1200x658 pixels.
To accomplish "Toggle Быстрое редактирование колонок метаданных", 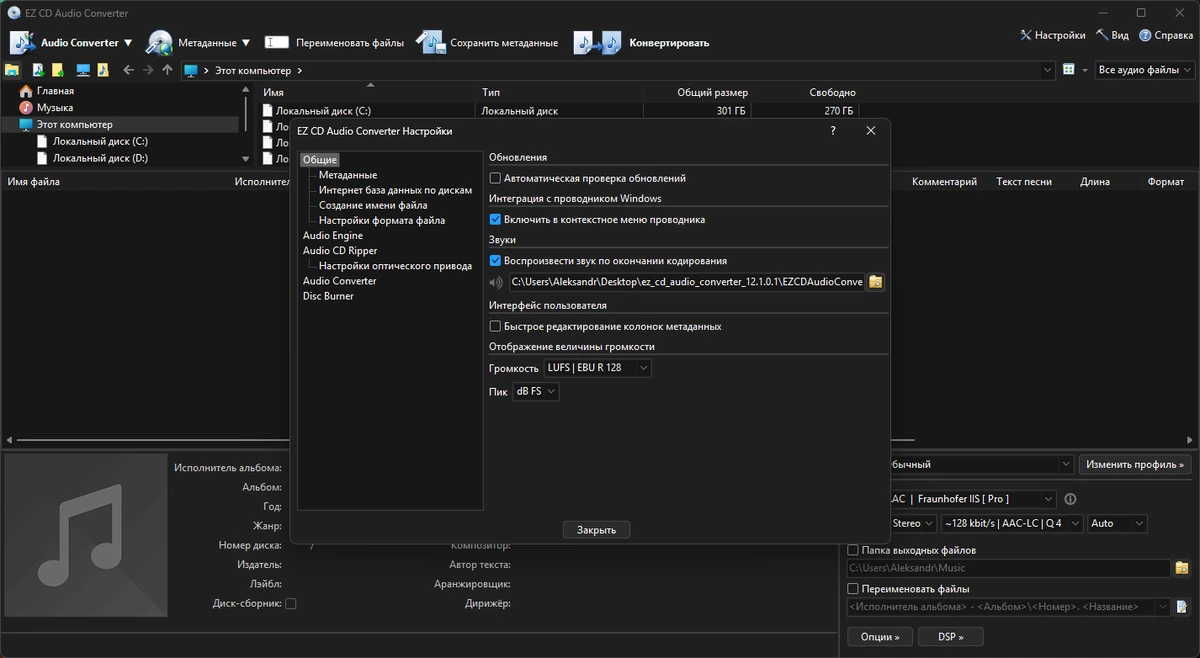I will (x=495, y=326).
